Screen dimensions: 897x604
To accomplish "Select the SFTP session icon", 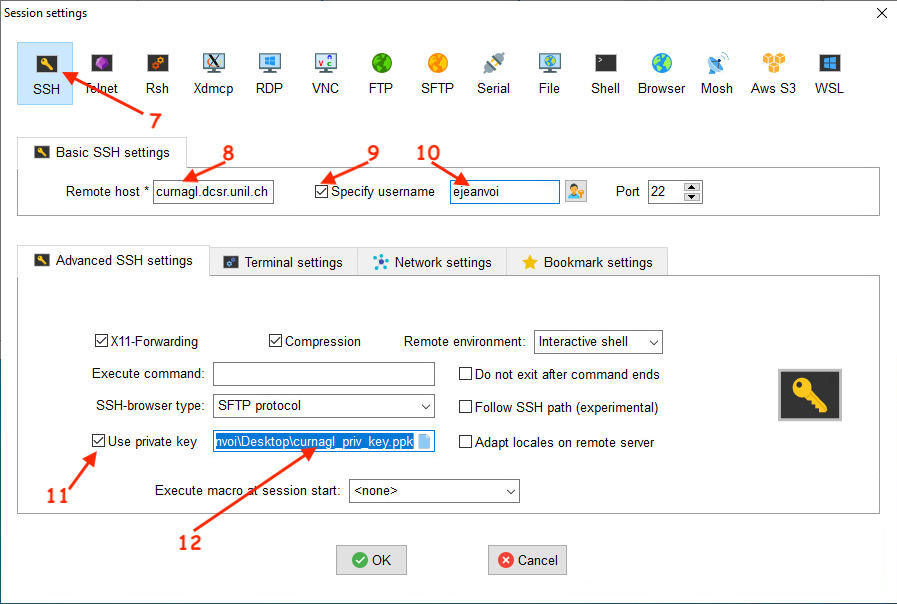I will 437,73.
